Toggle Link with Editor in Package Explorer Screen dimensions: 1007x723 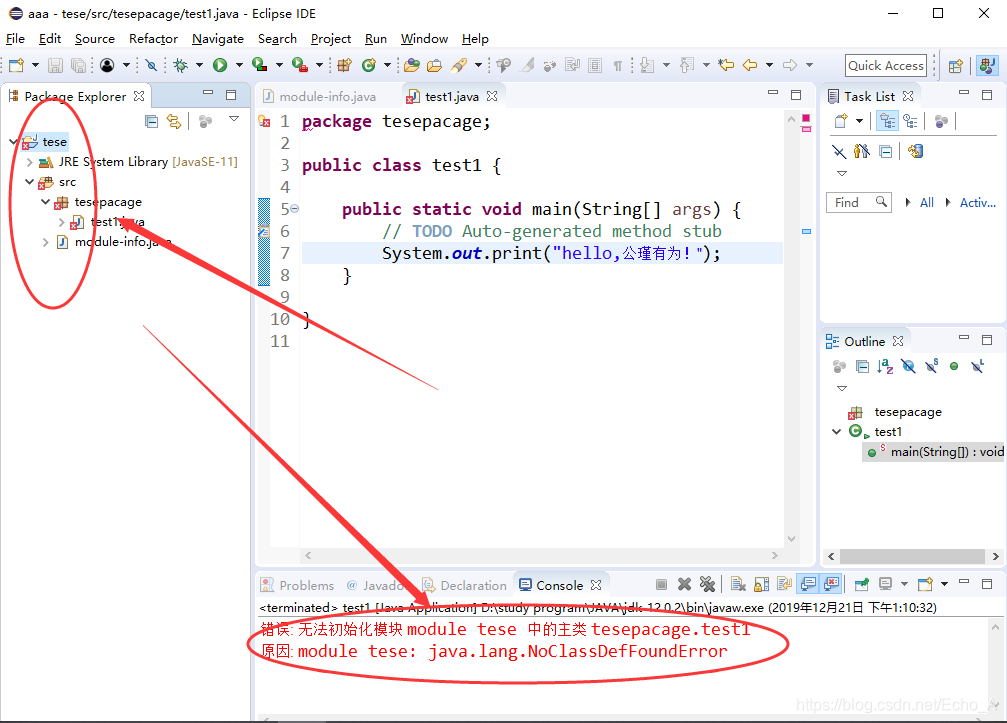(x=174, y=120)
